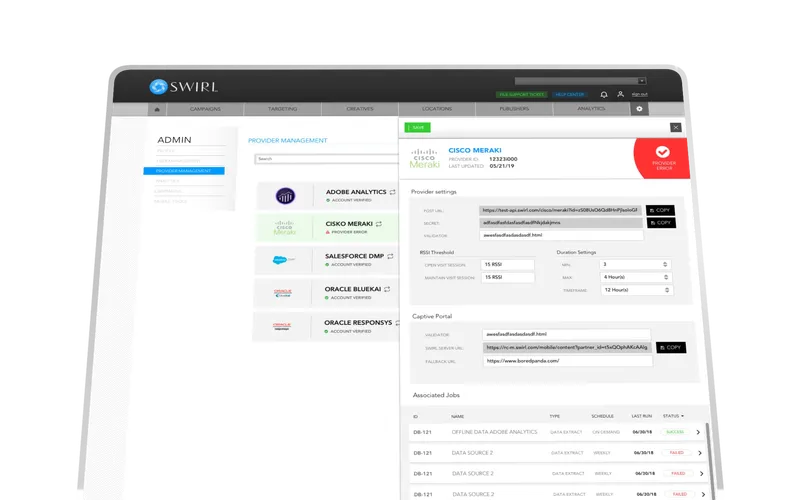Click the Provider Error status badge
The image size is (800, 500).
(x=663, y=158)
